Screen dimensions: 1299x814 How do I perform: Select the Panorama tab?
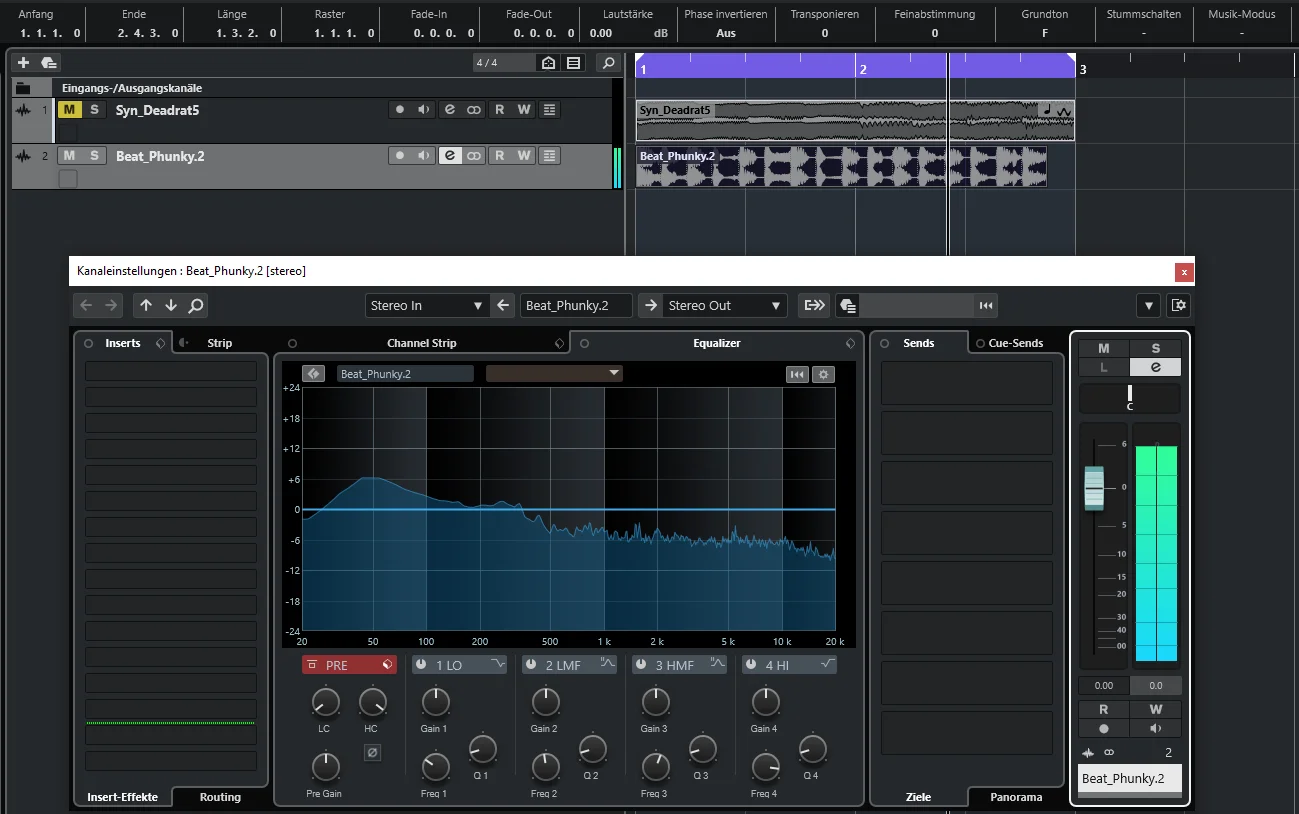[x=1016, y=797]
